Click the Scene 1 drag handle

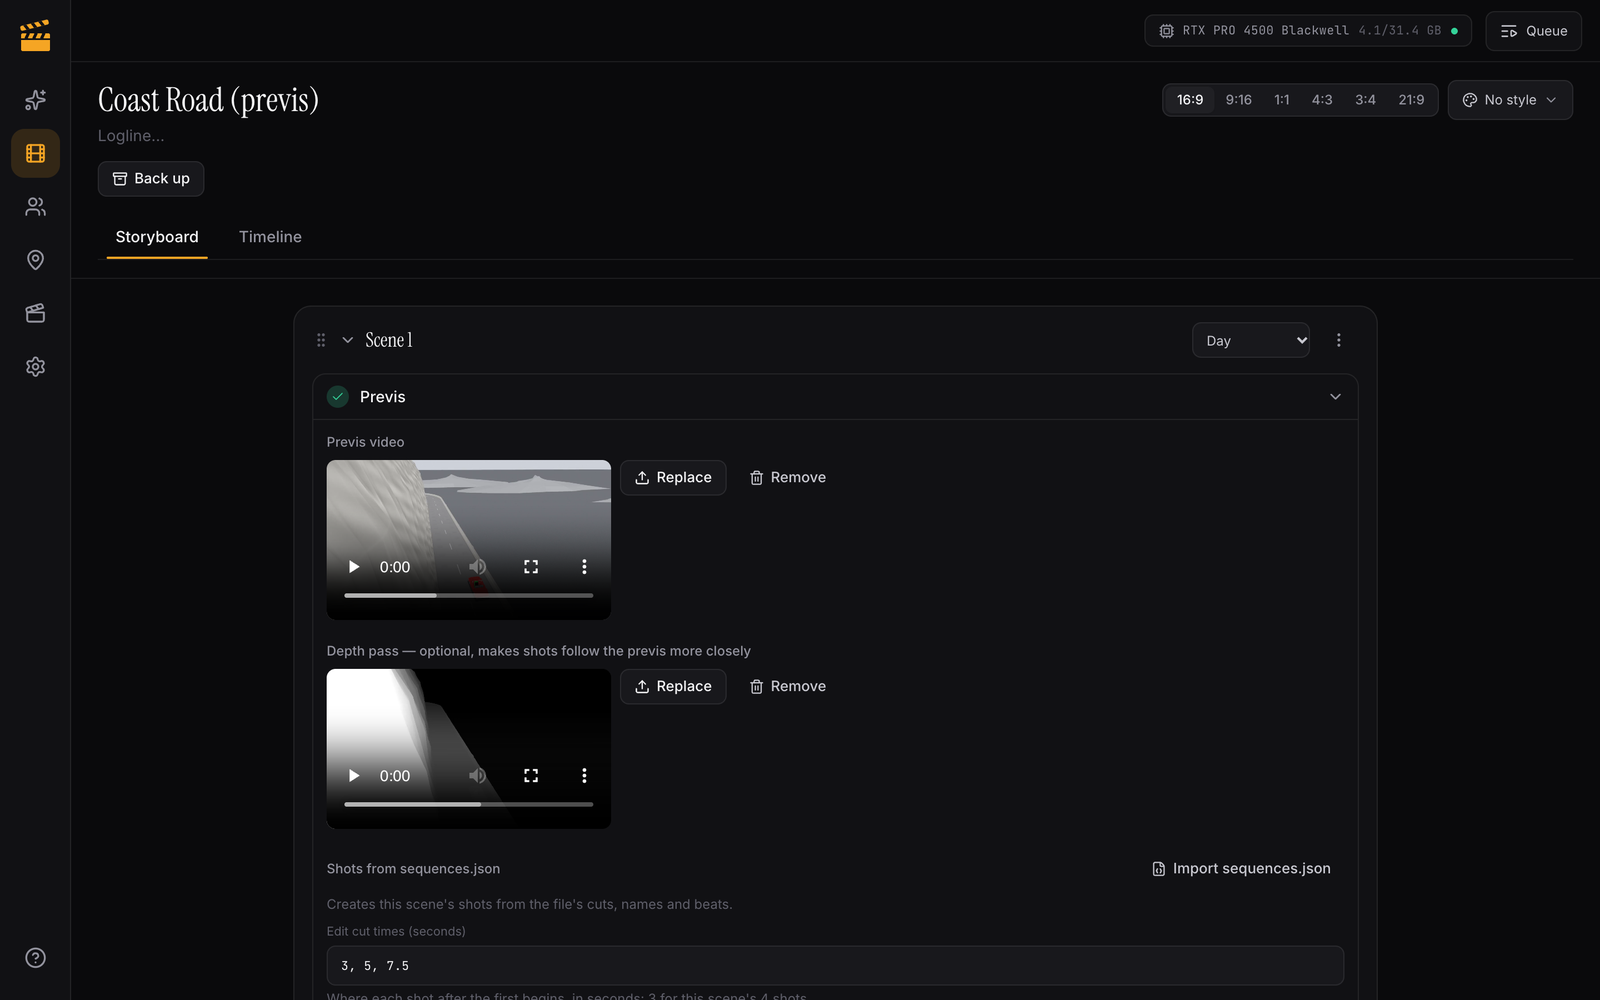pos(321,340)
